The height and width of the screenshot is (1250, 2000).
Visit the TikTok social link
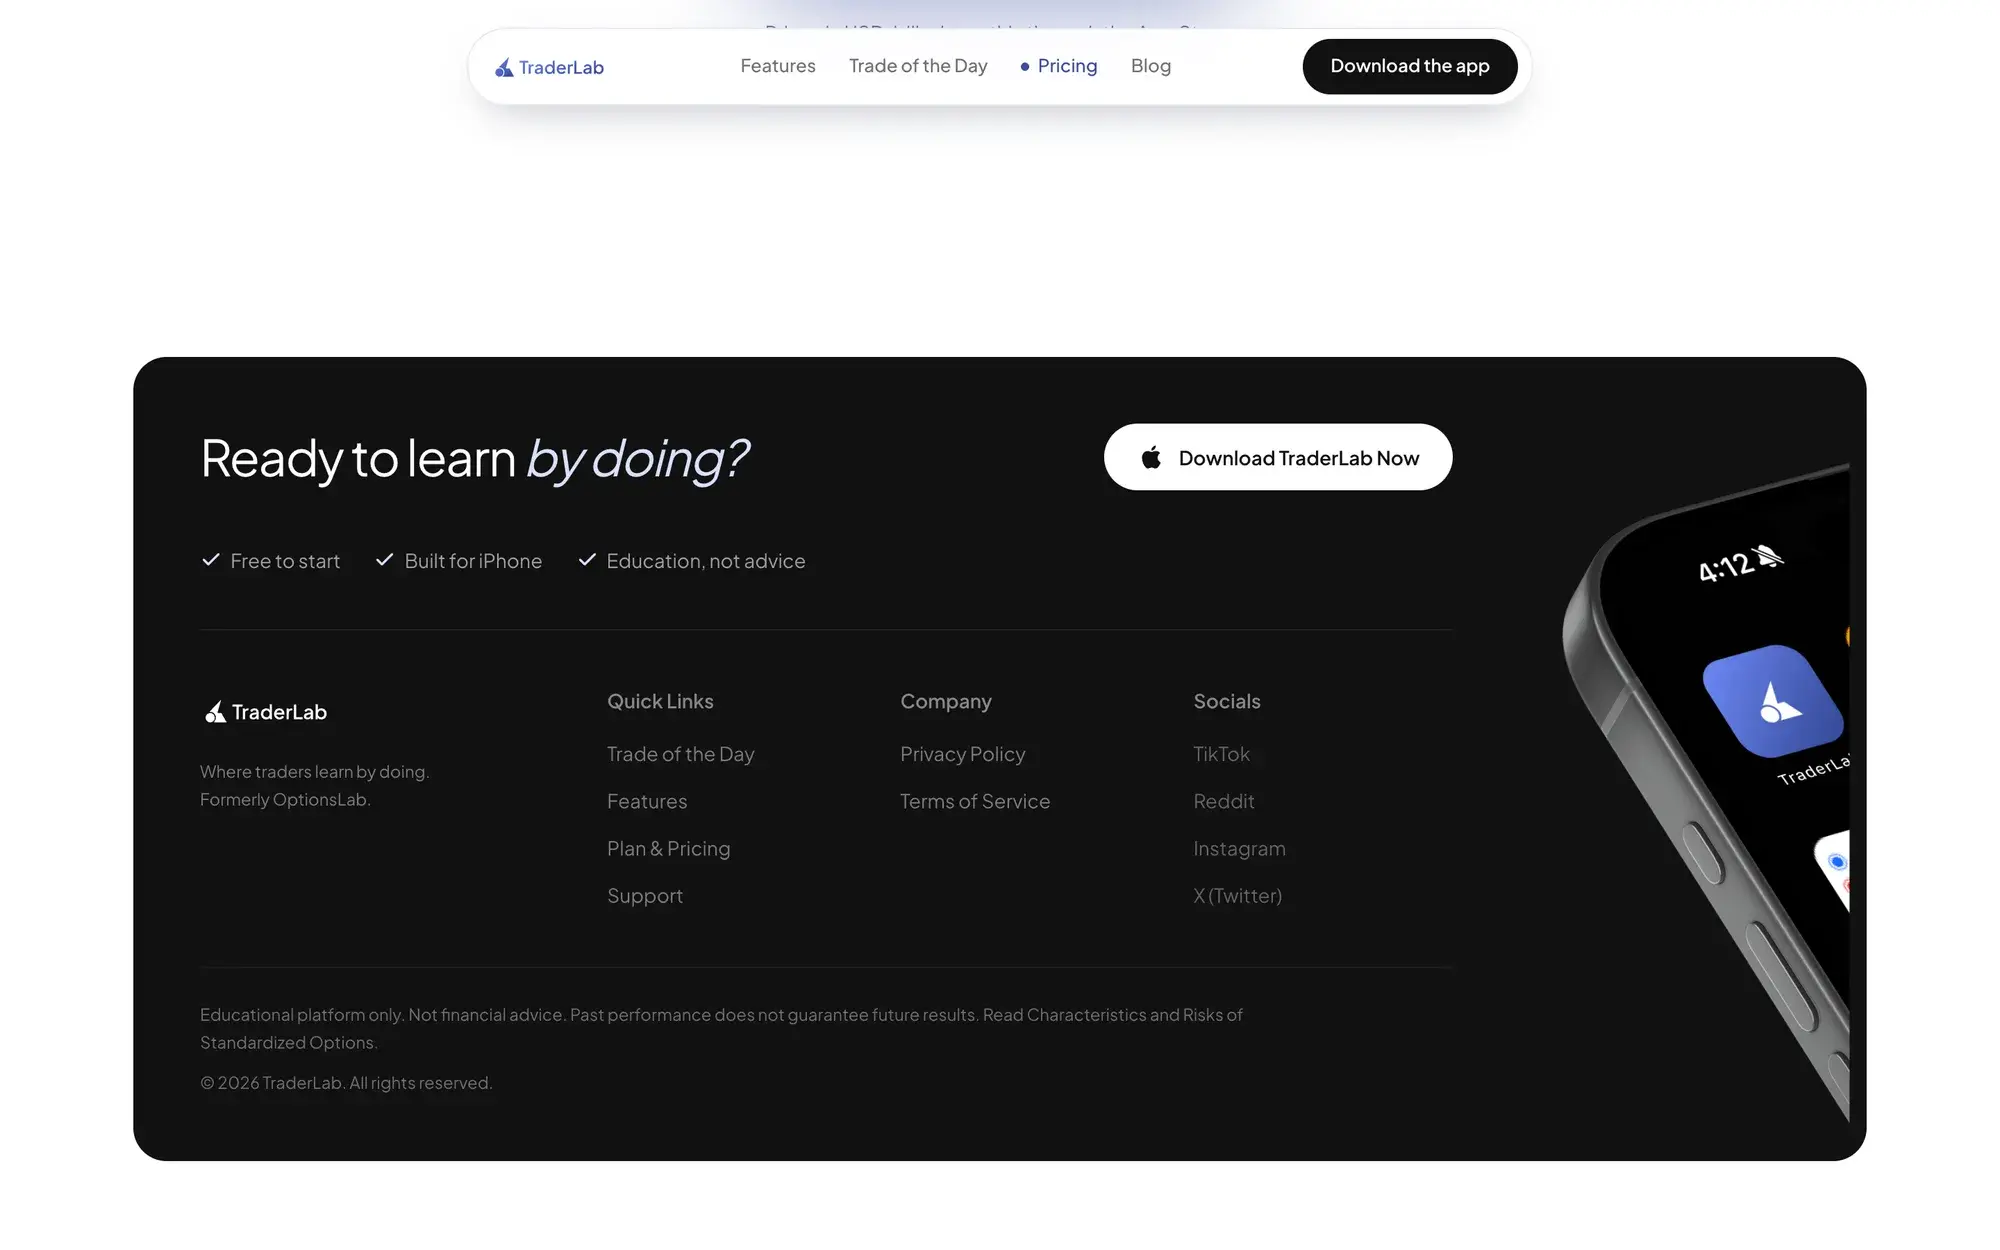(x=1222, y=754)
